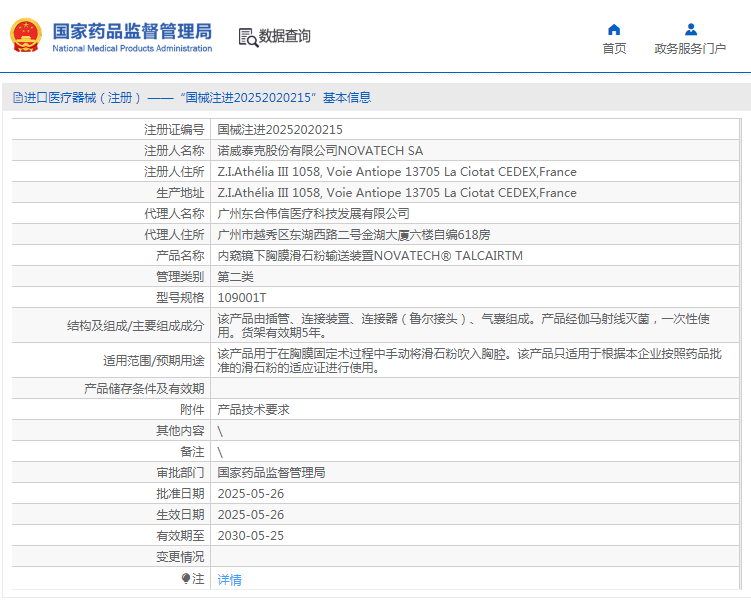
Task: Select model value 109001T
Action: [242, 298]
